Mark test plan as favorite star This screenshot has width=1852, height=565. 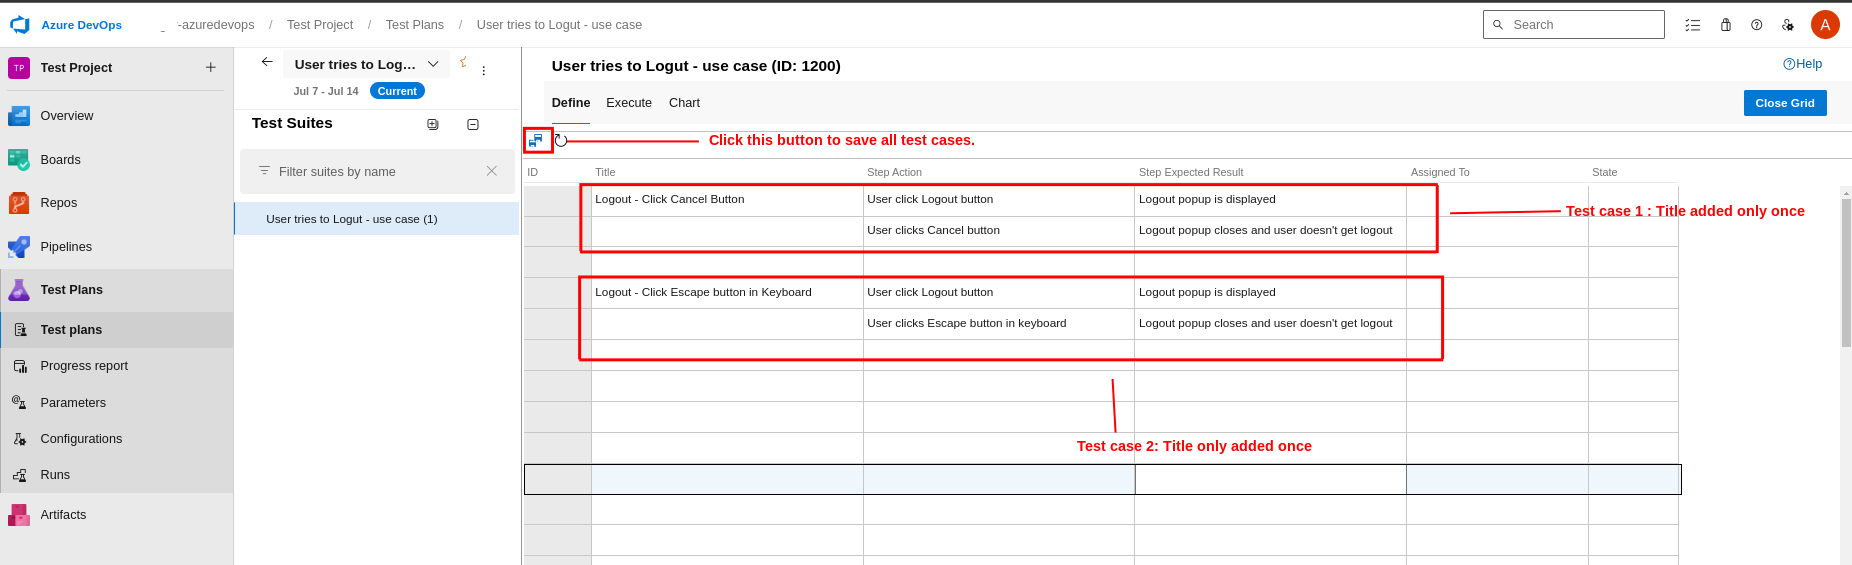pyautogui.click(x=463, y=62)
